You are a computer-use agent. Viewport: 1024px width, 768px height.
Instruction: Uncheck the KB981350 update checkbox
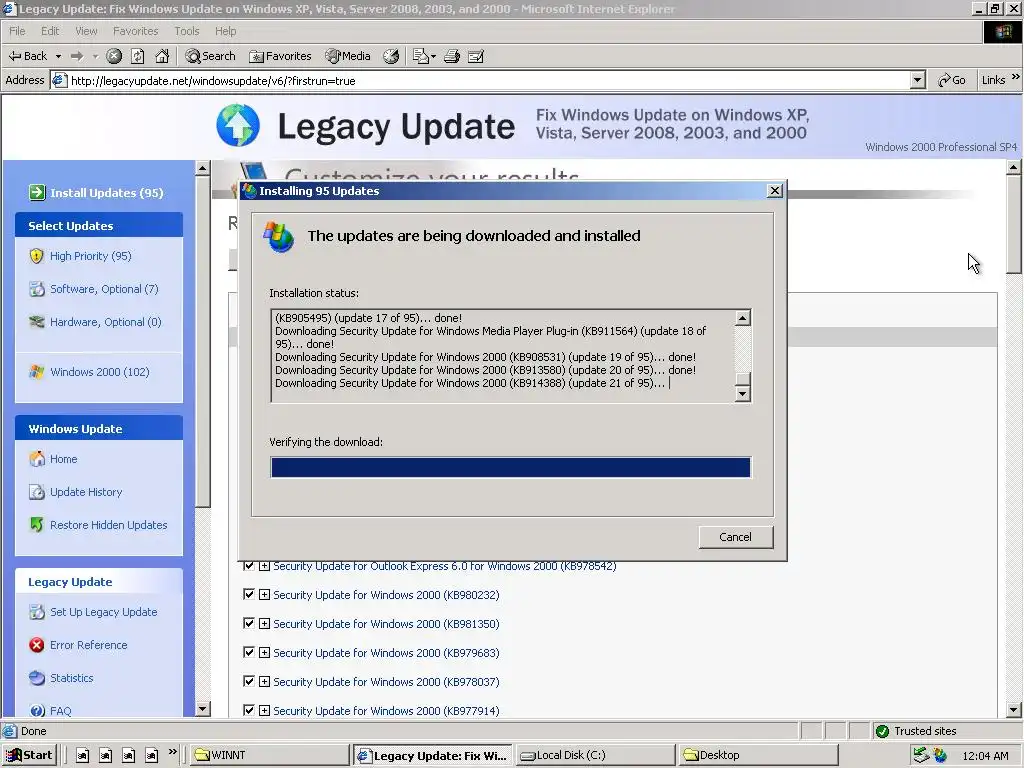249,623
